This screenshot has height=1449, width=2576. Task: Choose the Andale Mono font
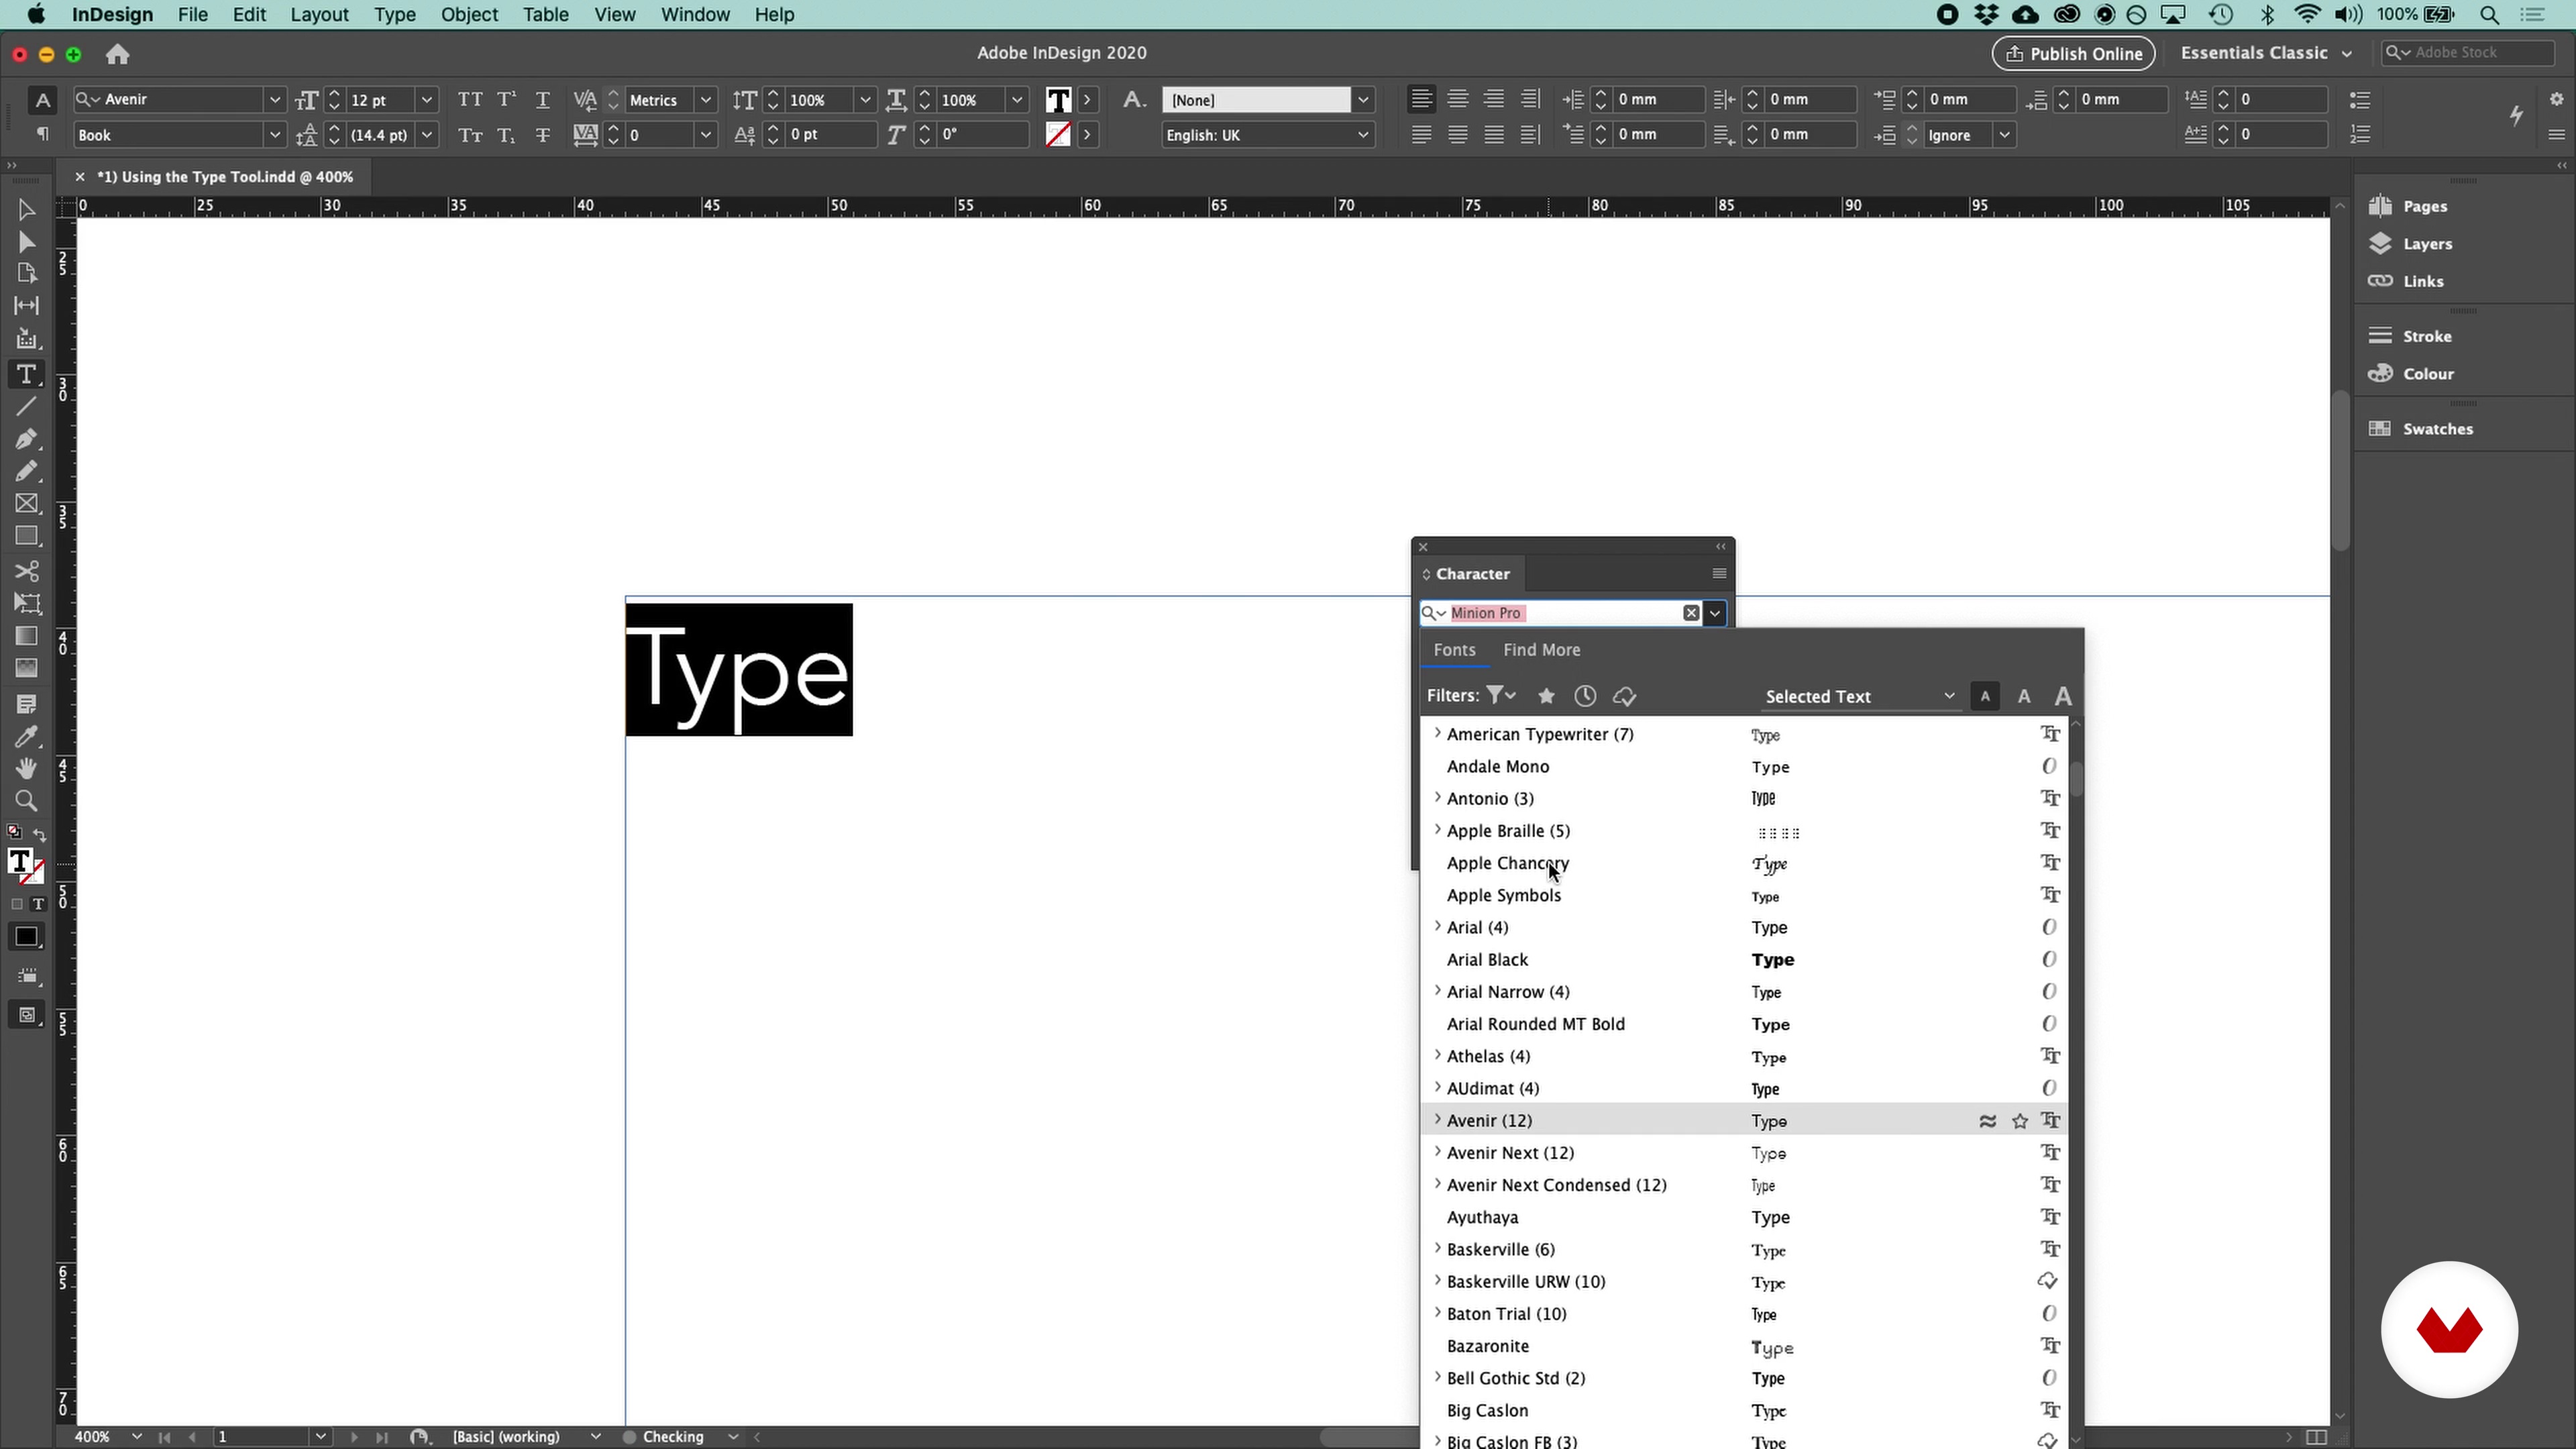coord(1745,767)
